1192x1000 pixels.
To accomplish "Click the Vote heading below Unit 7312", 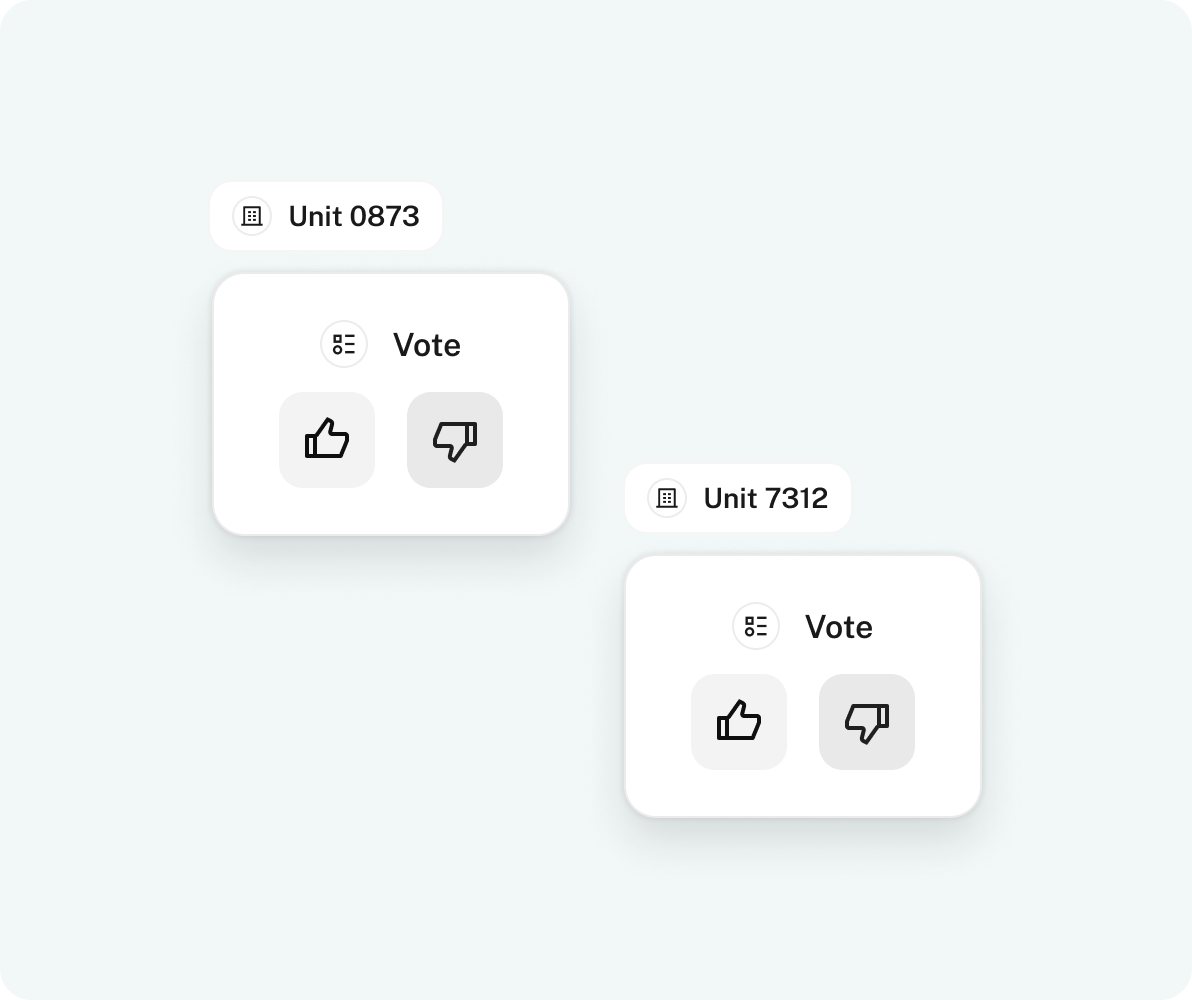I will [x=839, y=627].
